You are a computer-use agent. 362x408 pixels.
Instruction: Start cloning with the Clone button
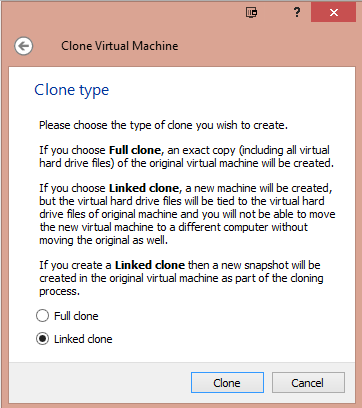click(x=227, y=383)
